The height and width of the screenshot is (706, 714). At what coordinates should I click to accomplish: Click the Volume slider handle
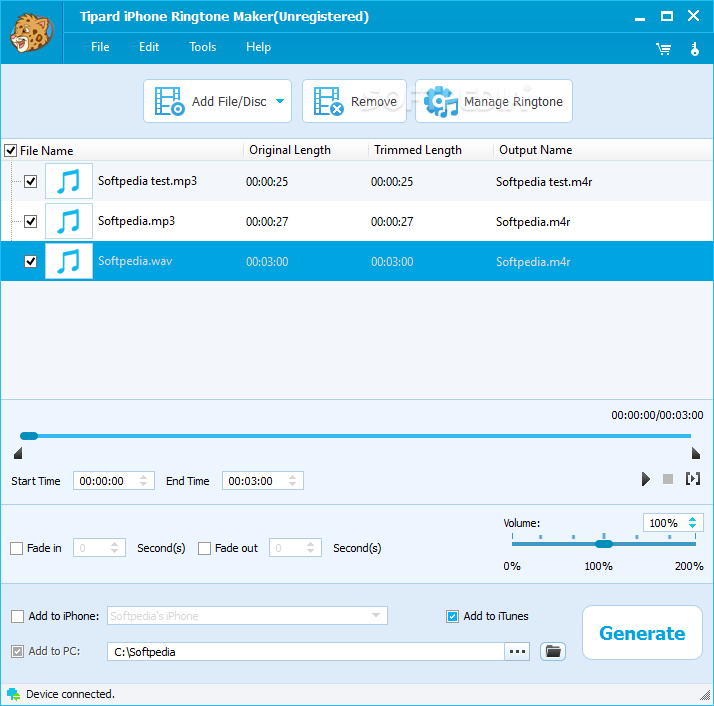click(x=604, y=543)
